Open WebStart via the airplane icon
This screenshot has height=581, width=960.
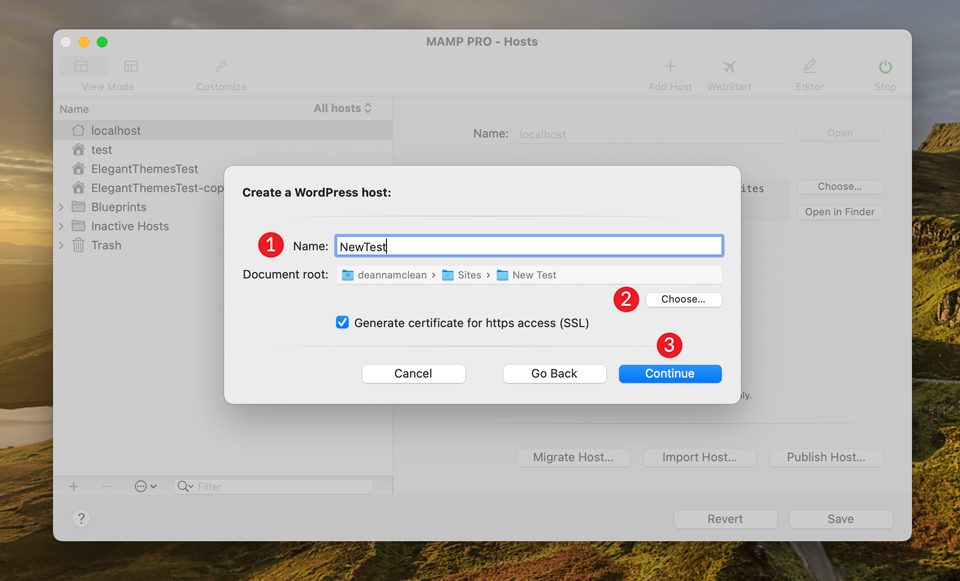pos(729,67)
